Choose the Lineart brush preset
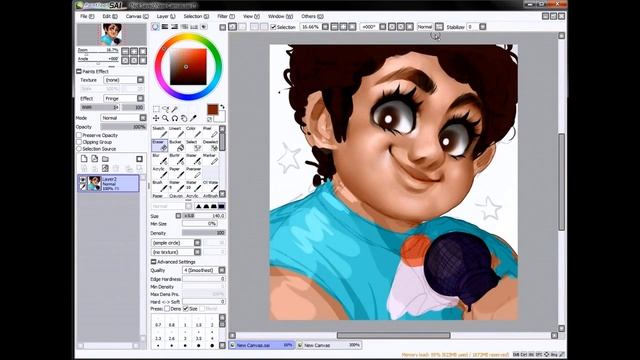This screenshot has width=640, height=360. (x=176, y=132)
